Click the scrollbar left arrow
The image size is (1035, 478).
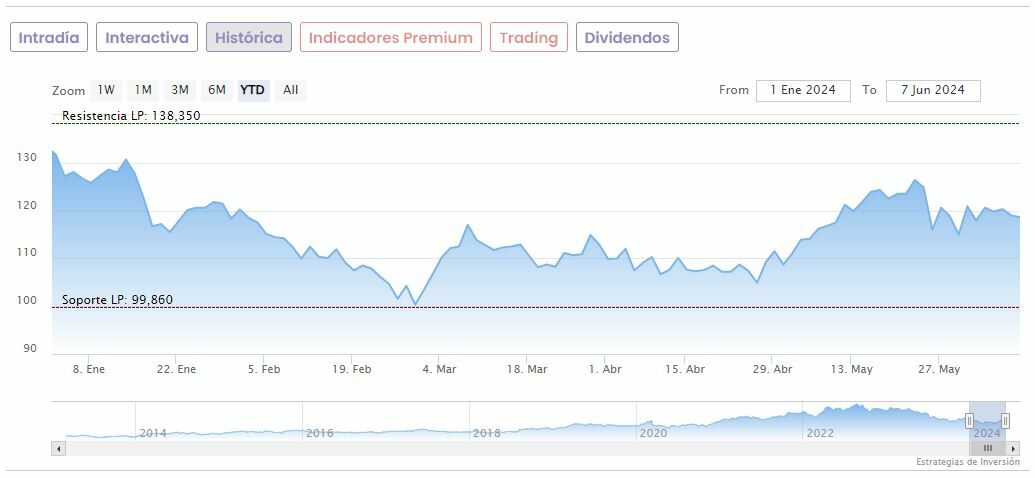pyautogui.click(x=58, y=448)
